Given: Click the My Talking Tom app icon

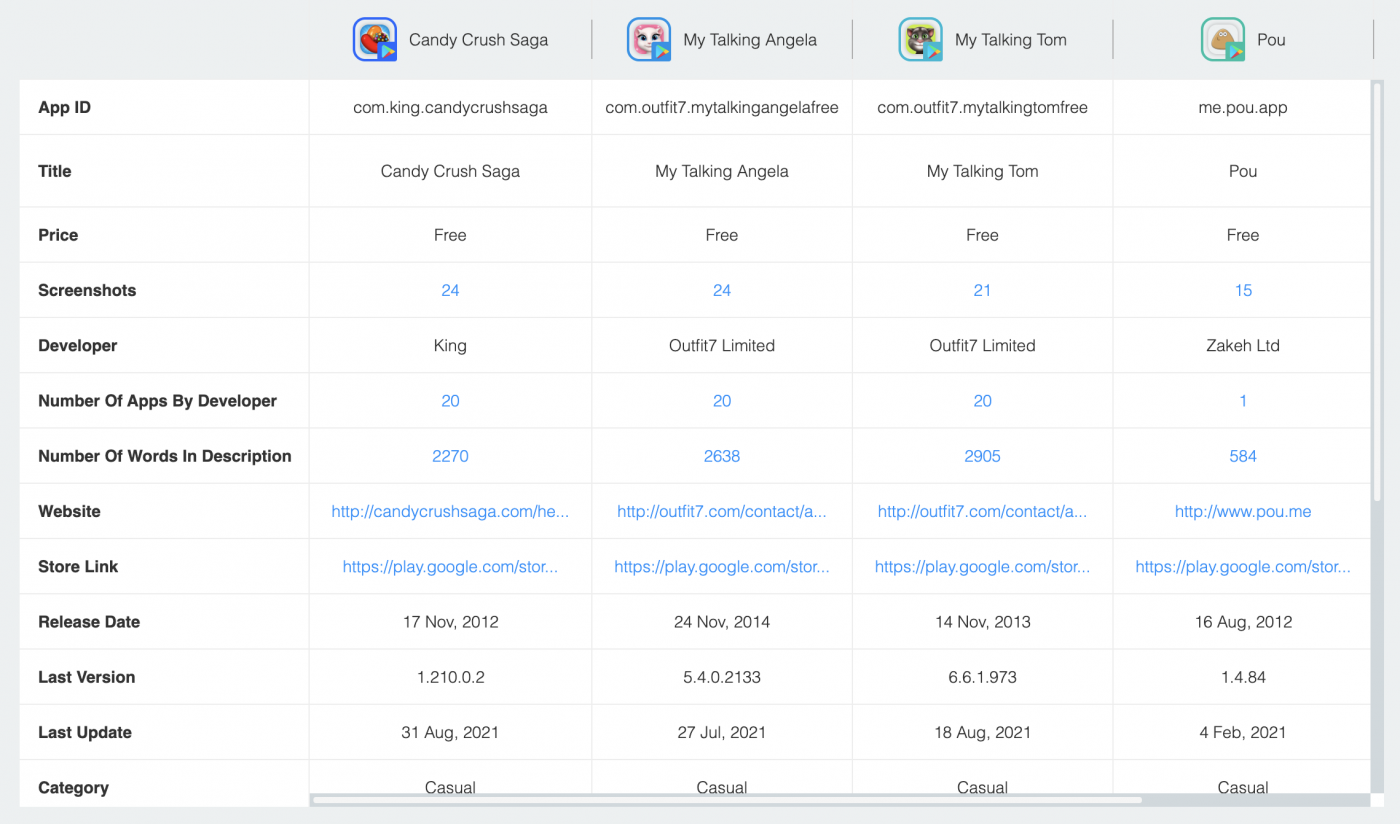Looking at the screenshot, I should (x=920, y=39).
